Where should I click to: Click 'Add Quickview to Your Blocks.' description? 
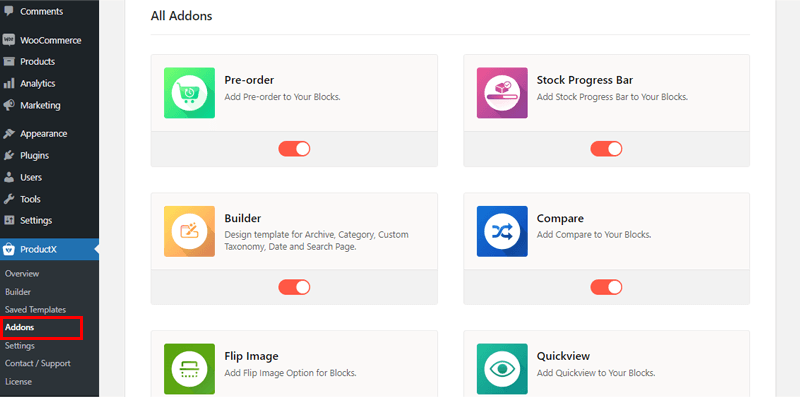(596, 373)
